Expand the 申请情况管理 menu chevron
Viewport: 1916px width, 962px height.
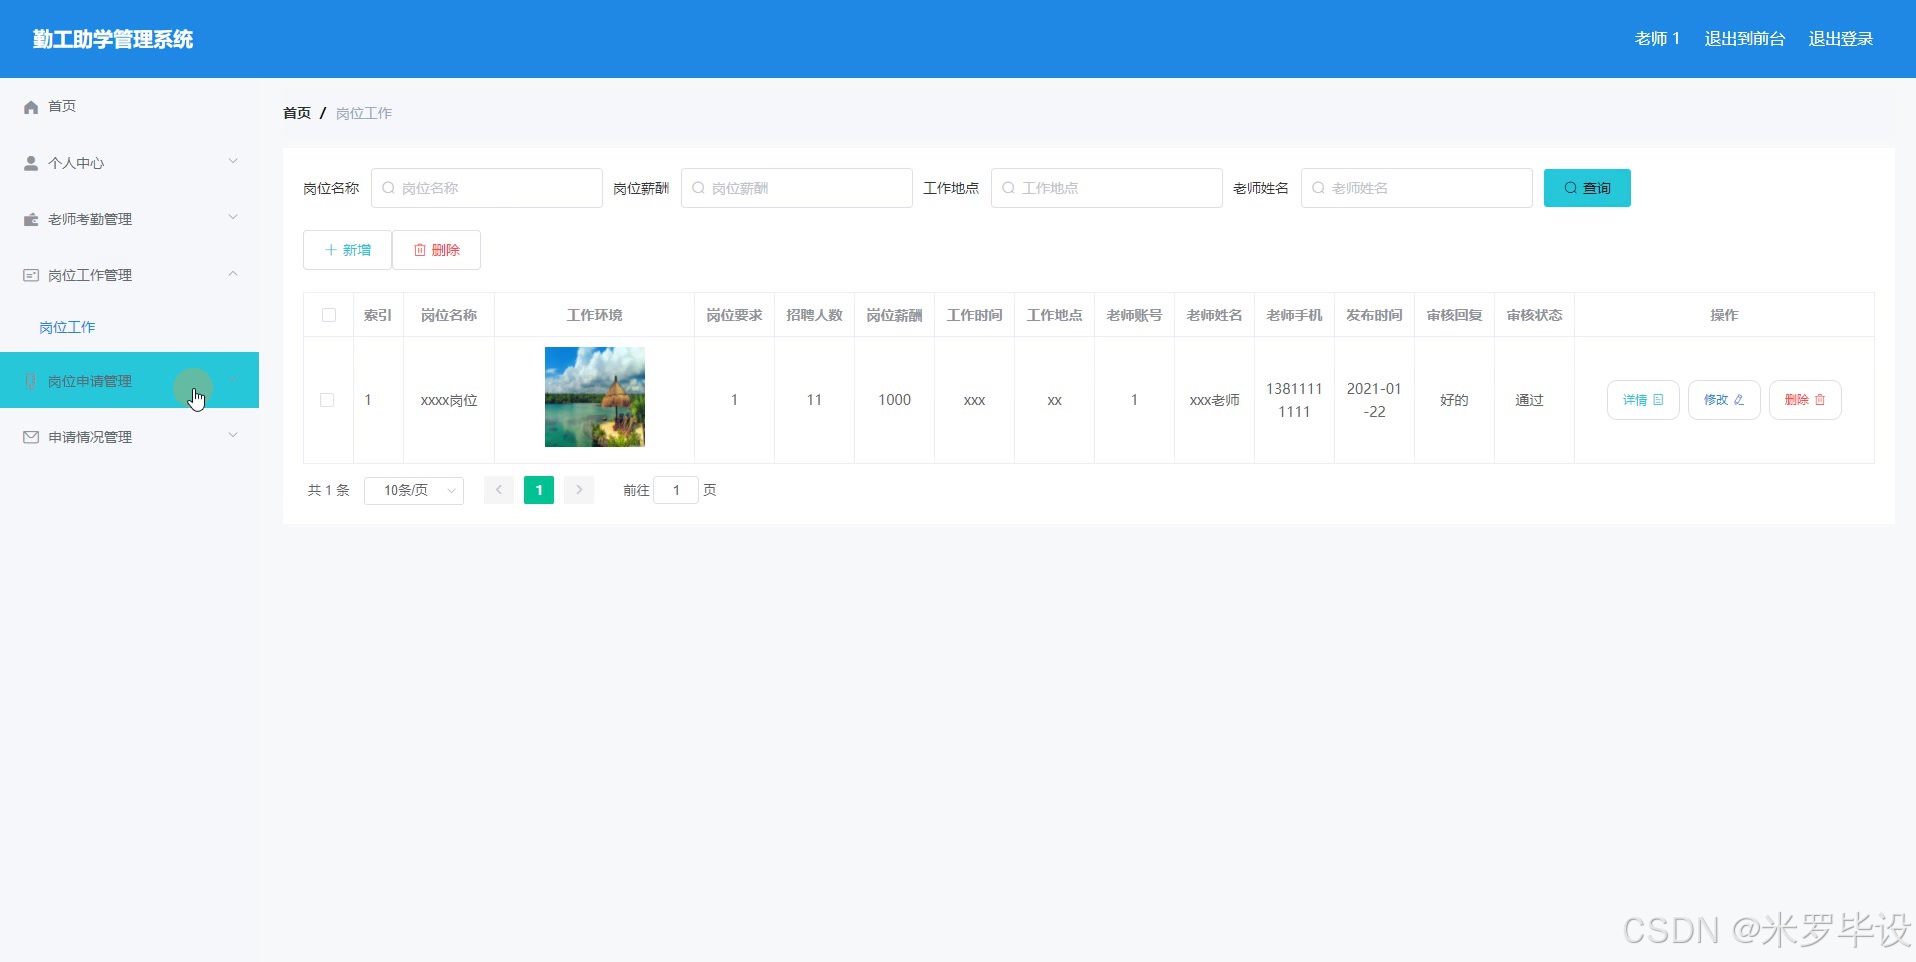coord(233,435)
